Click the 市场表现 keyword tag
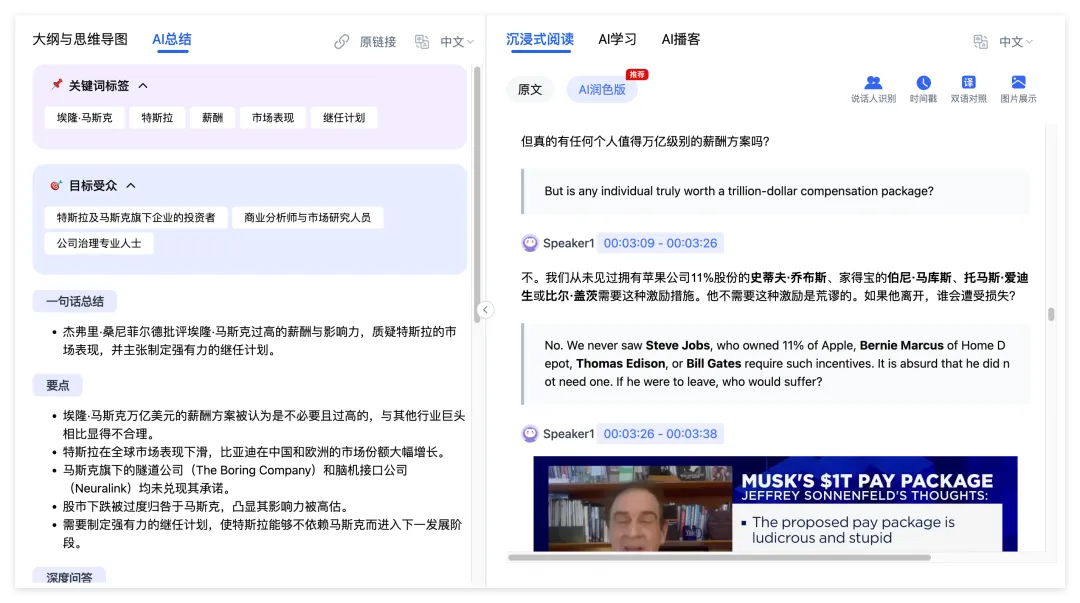This screenshot has height=603, width=1080. [x=273, y=118]
